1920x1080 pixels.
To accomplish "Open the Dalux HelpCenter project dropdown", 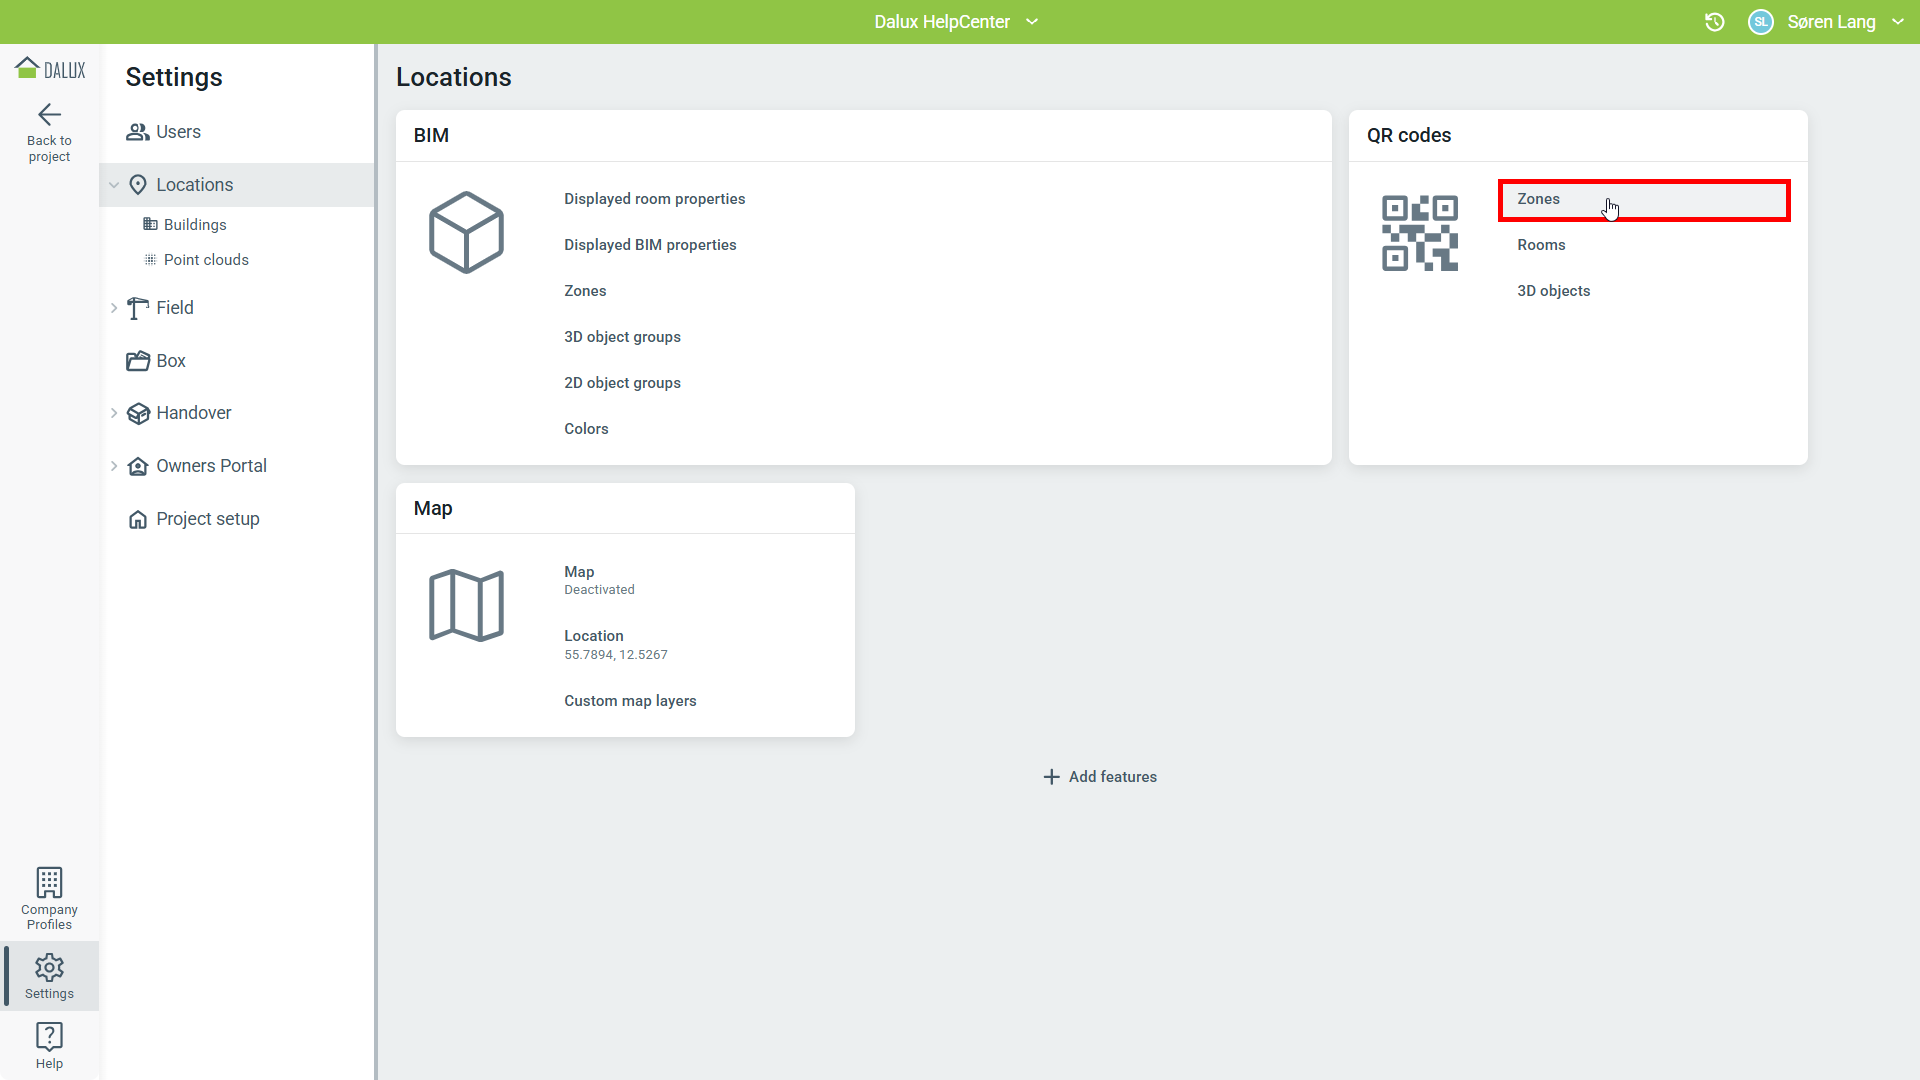I will click(1032, 22).
